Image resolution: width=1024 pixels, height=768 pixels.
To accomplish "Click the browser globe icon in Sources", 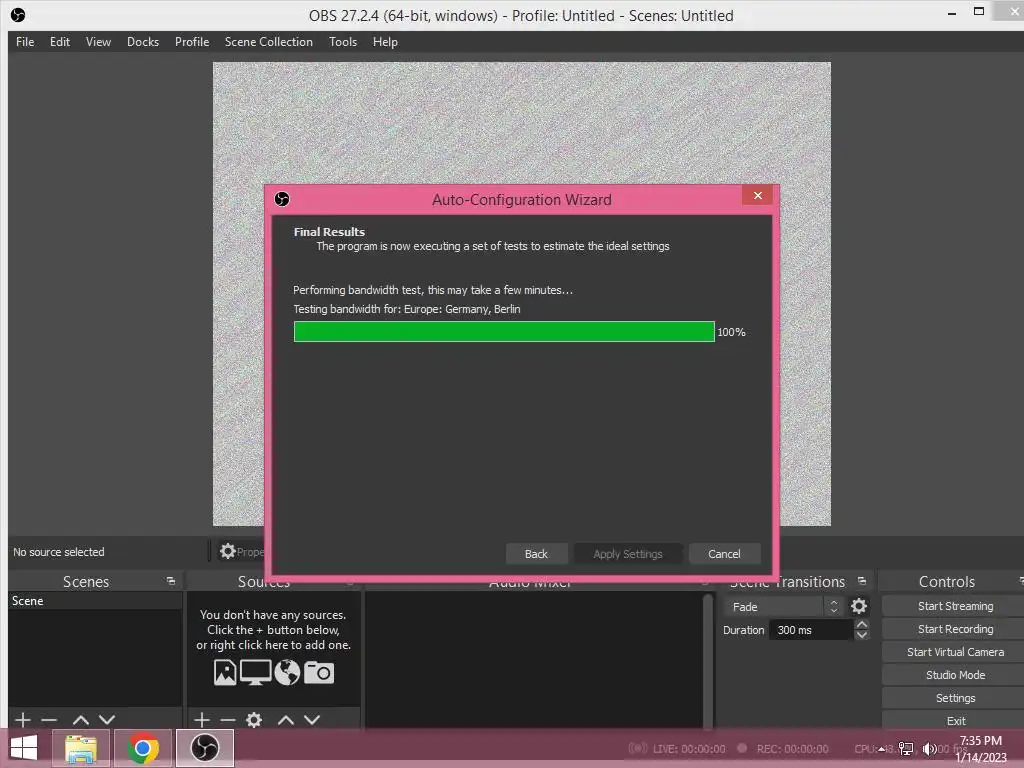I will click(x=287, y=672).
